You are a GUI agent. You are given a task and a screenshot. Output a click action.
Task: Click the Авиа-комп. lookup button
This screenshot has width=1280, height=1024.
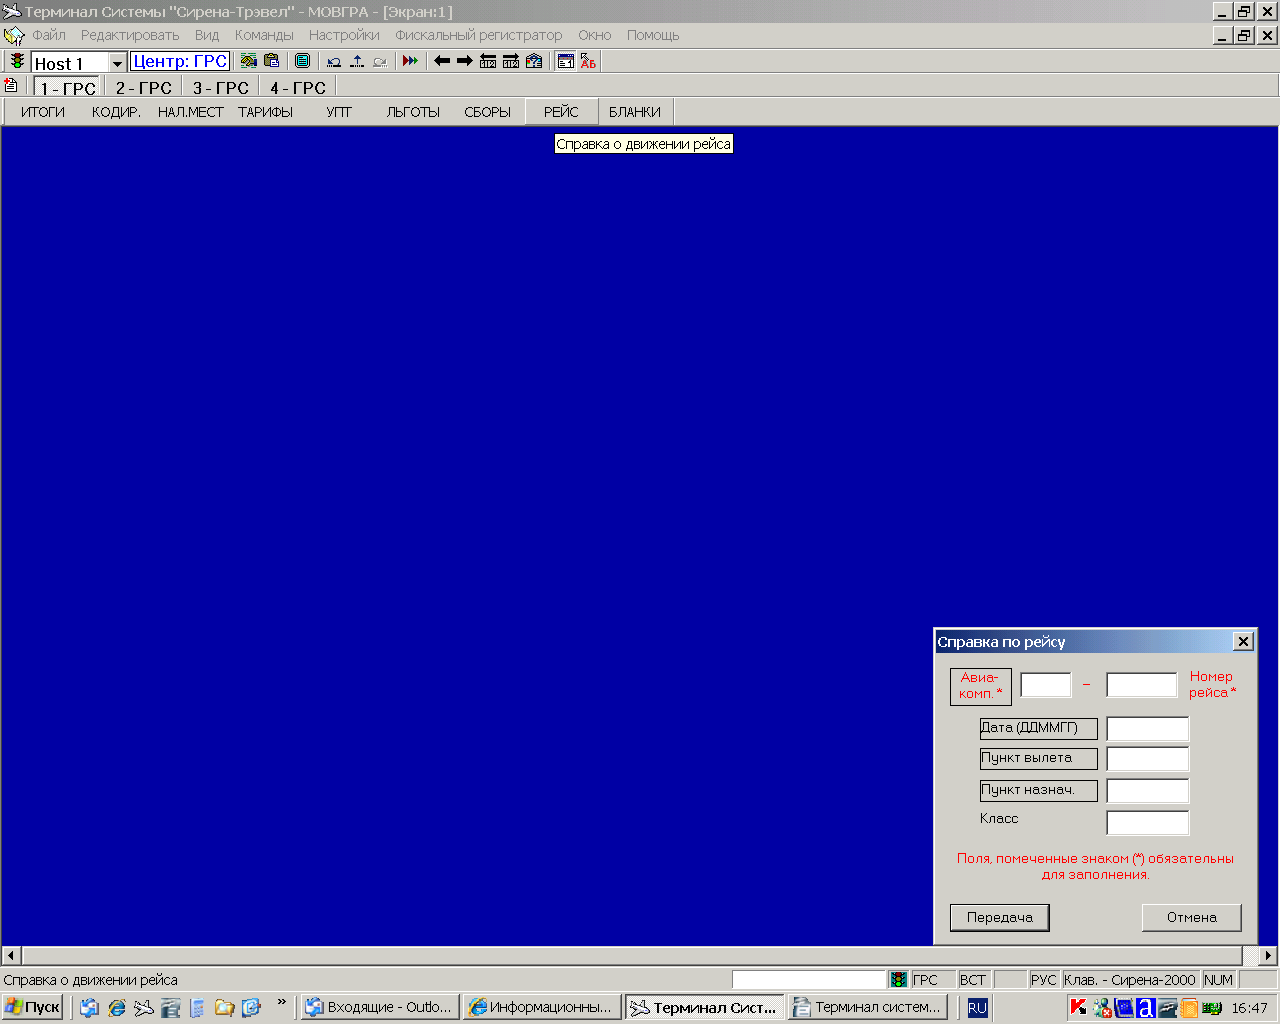pyautogui.click(x=981, y=686)
